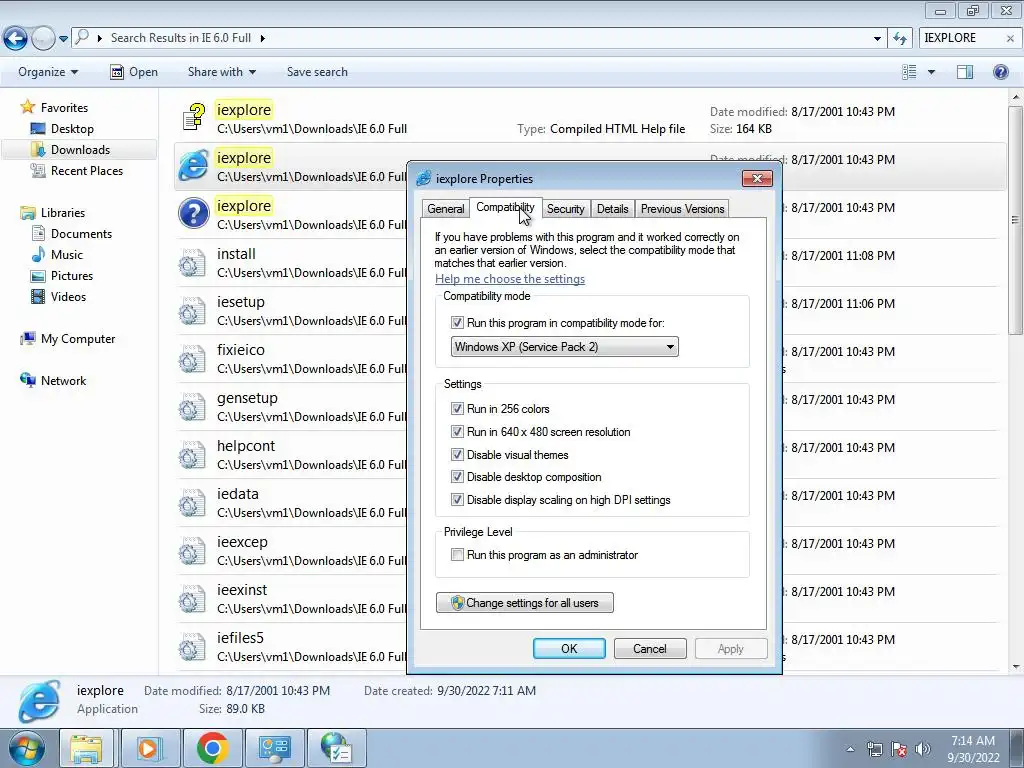This screenshot has width=1024, height=768.
Task: Uncheck Run in 640 x 480 screen resolution
Action: click(x=457, y=432)
